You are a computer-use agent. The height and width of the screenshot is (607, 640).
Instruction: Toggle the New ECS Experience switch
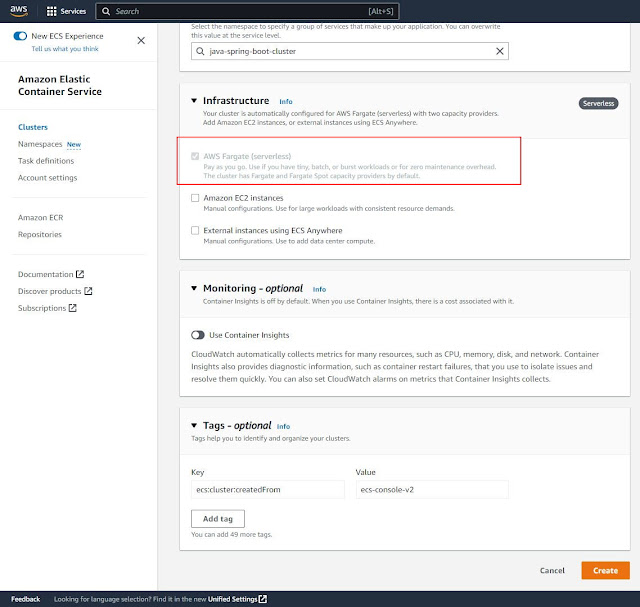(x=20, y=36)
